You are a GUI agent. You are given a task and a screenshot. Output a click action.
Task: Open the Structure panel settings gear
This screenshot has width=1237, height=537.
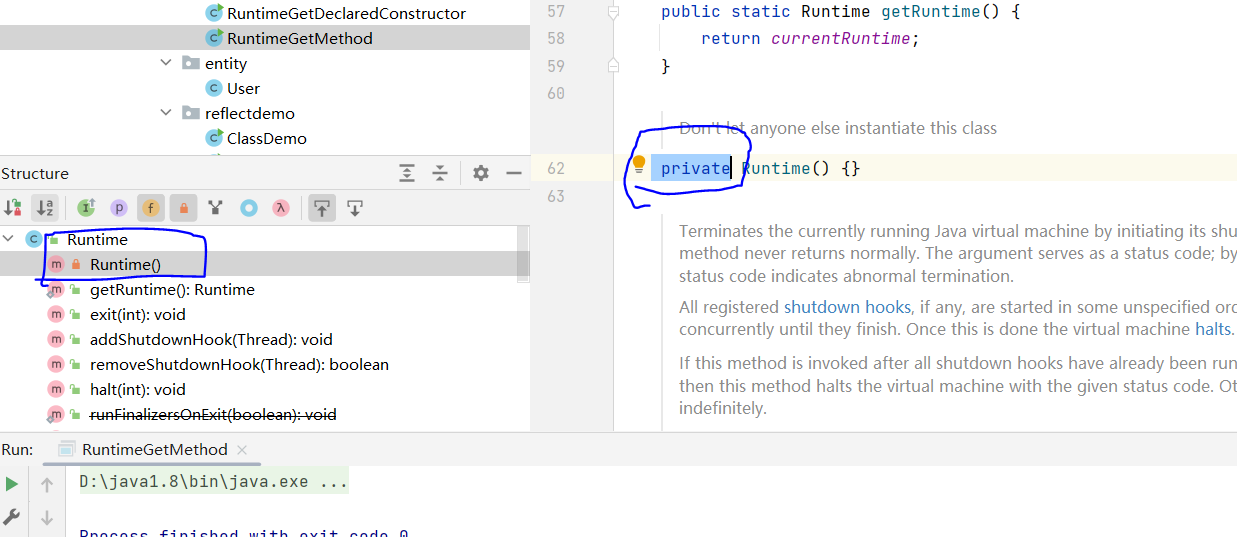tap(481, 173)
